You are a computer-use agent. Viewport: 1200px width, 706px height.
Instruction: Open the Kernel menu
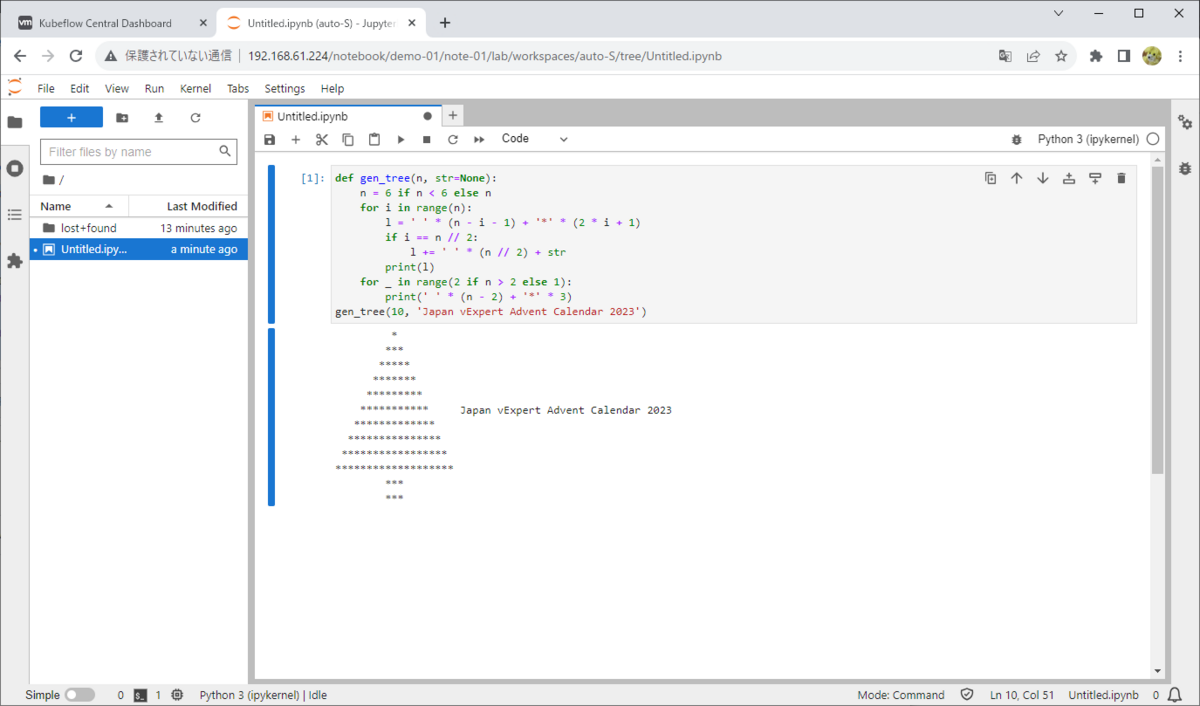pyautogui.click(x=195, y=88)
